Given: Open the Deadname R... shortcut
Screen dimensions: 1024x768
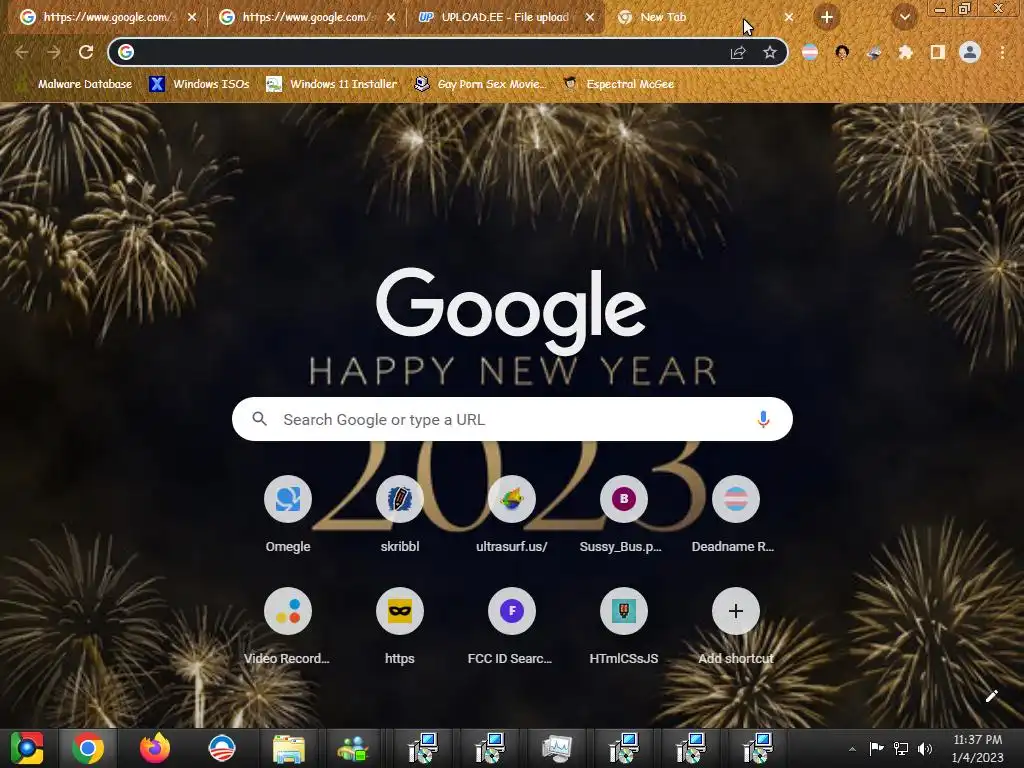Looking at the screenshot, I should [735, 515].
